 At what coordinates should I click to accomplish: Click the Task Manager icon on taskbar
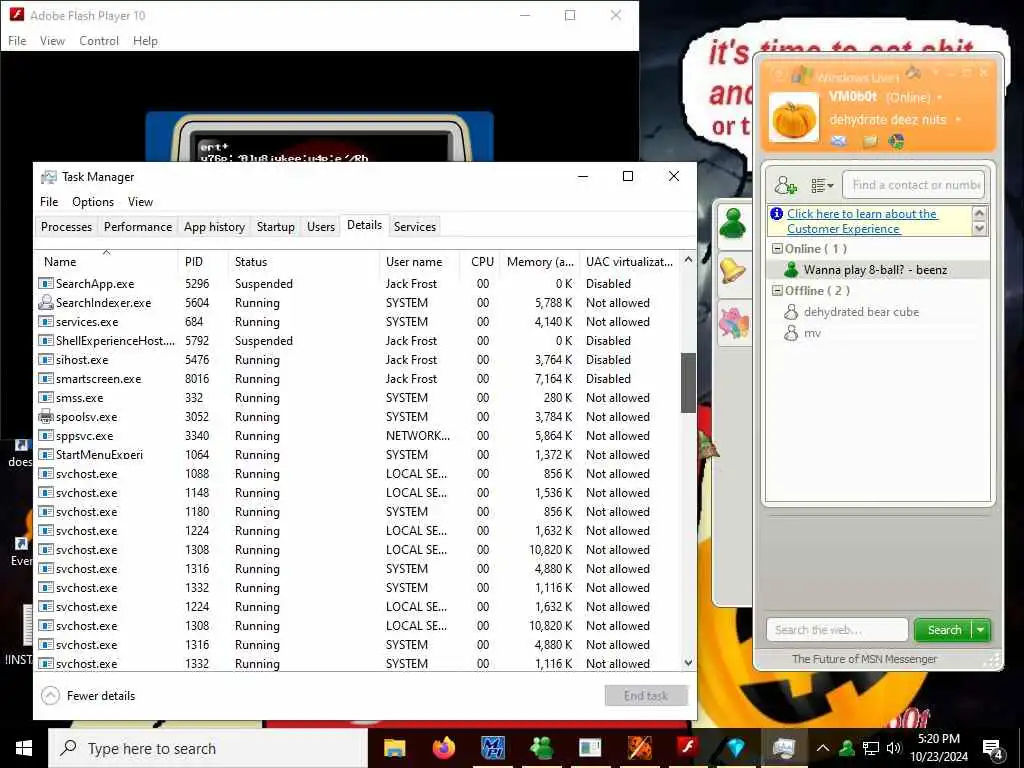pos(783,748)
